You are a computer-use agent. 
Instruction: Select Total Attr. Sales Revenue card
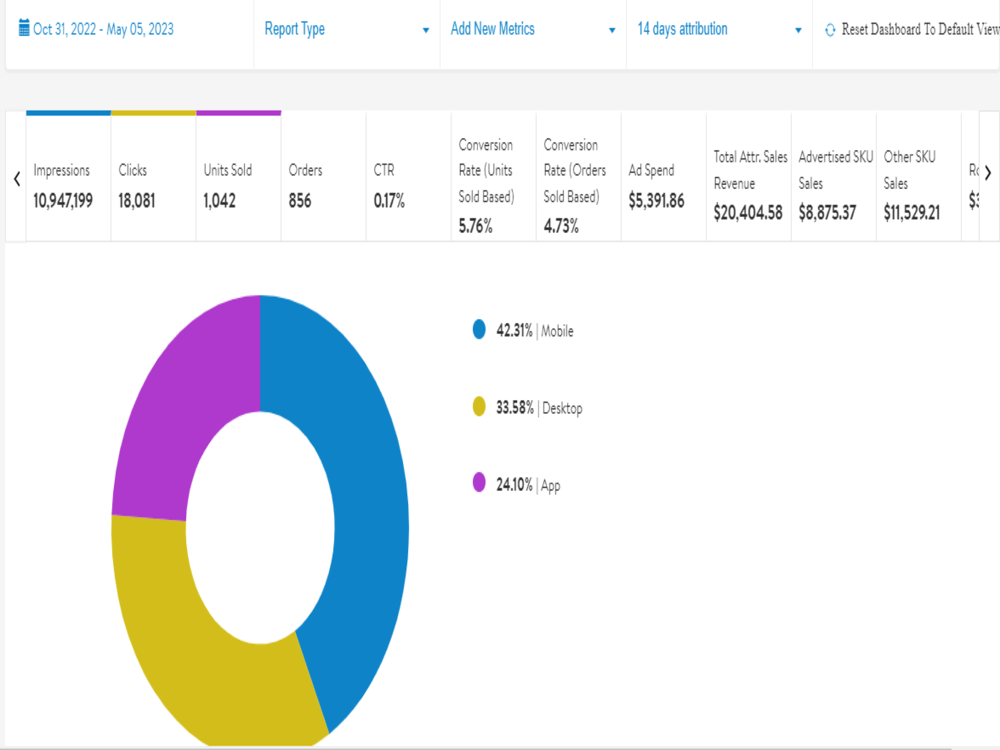click(749, 176)
